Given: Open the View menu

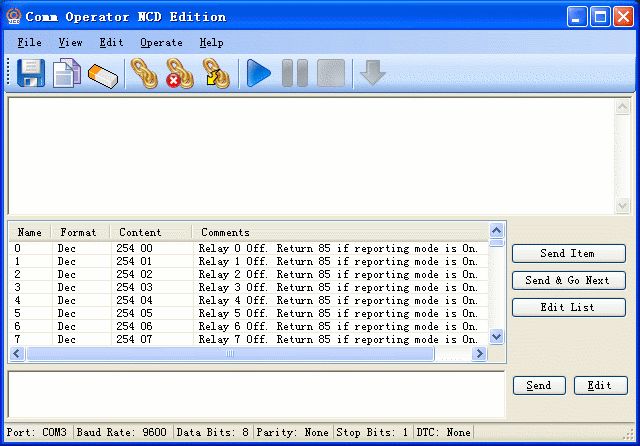Looking at the screenshot, I should [71, 42].
